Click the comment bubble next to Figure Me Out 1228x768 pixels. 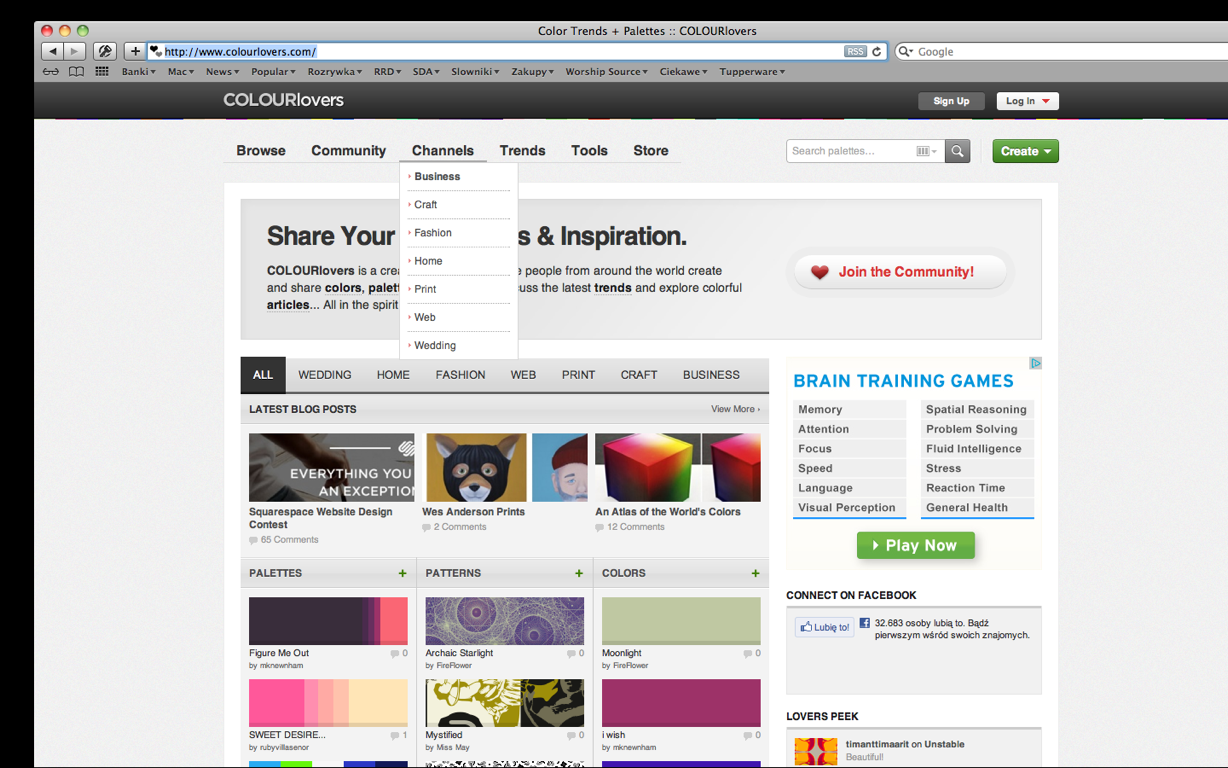point(396,654)
